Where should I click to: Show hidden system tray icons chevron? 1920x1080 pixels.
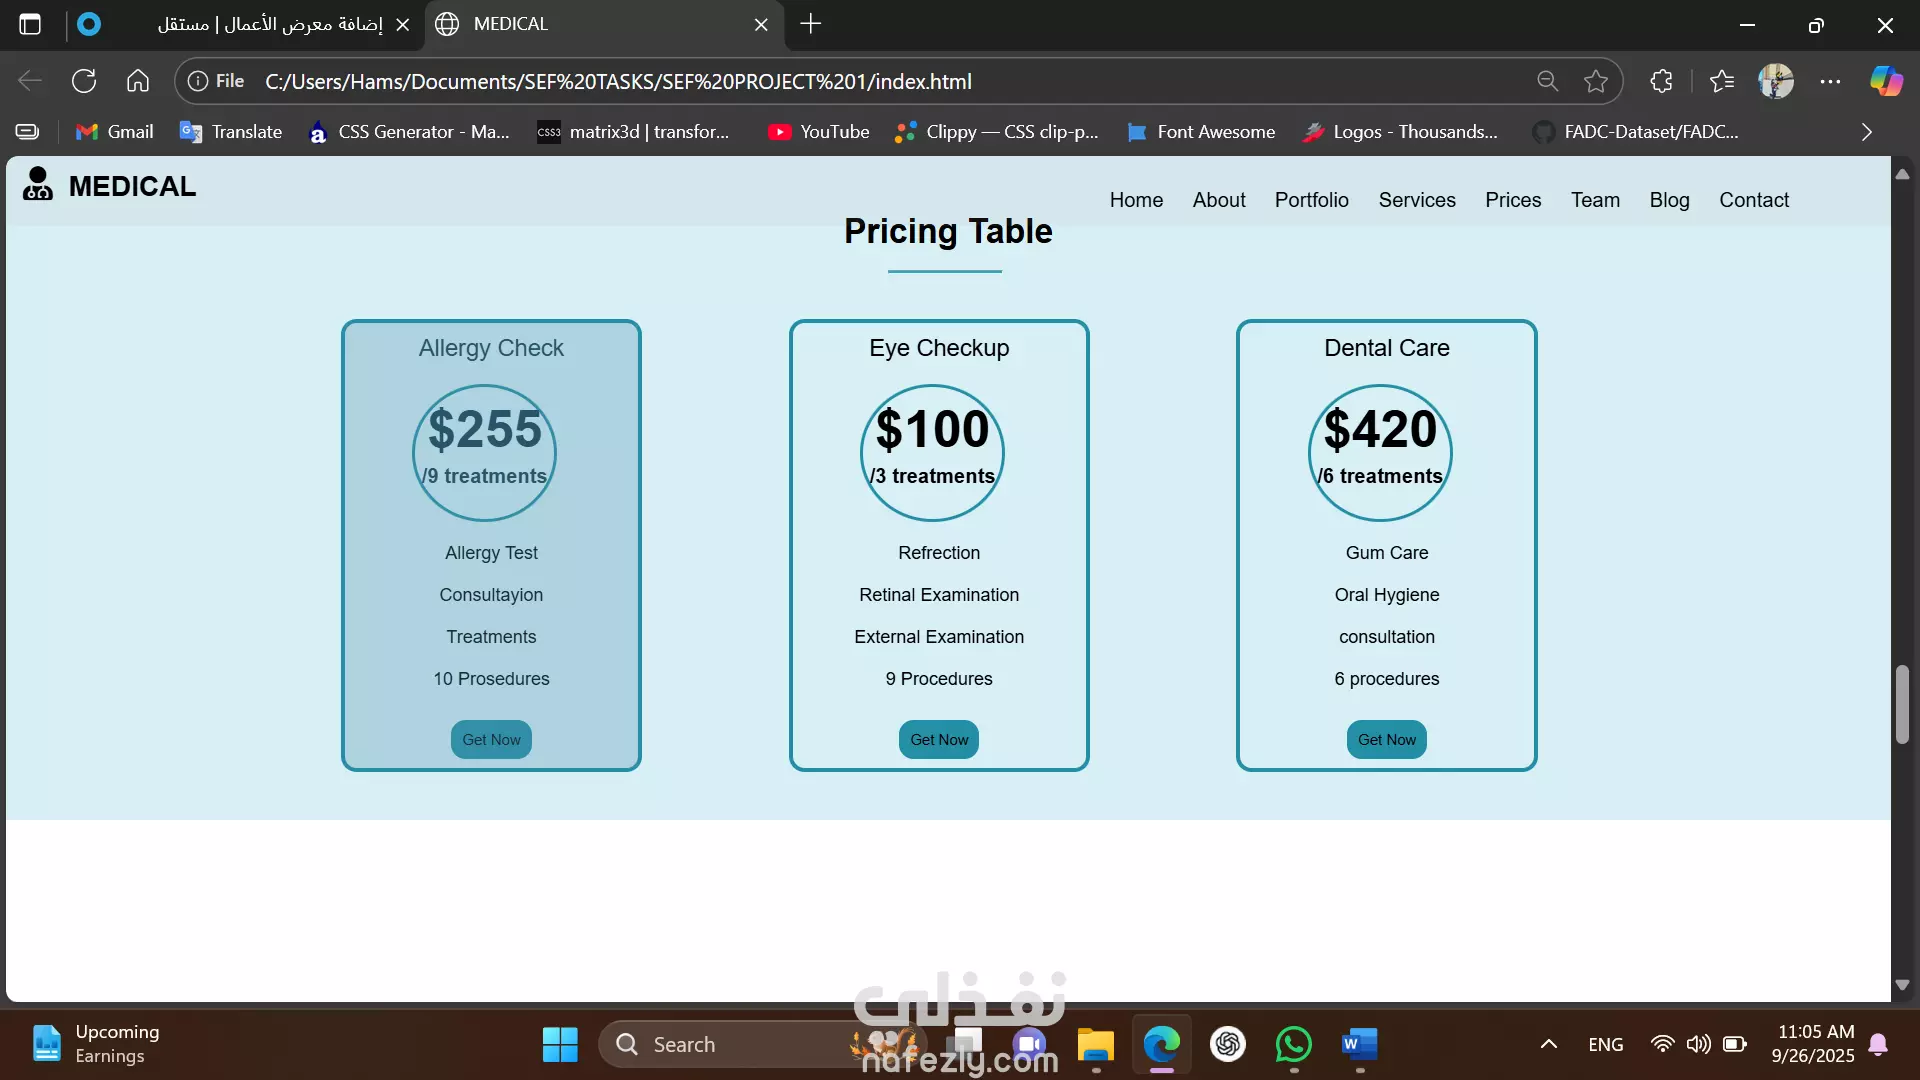(x=1548, y=1045)
